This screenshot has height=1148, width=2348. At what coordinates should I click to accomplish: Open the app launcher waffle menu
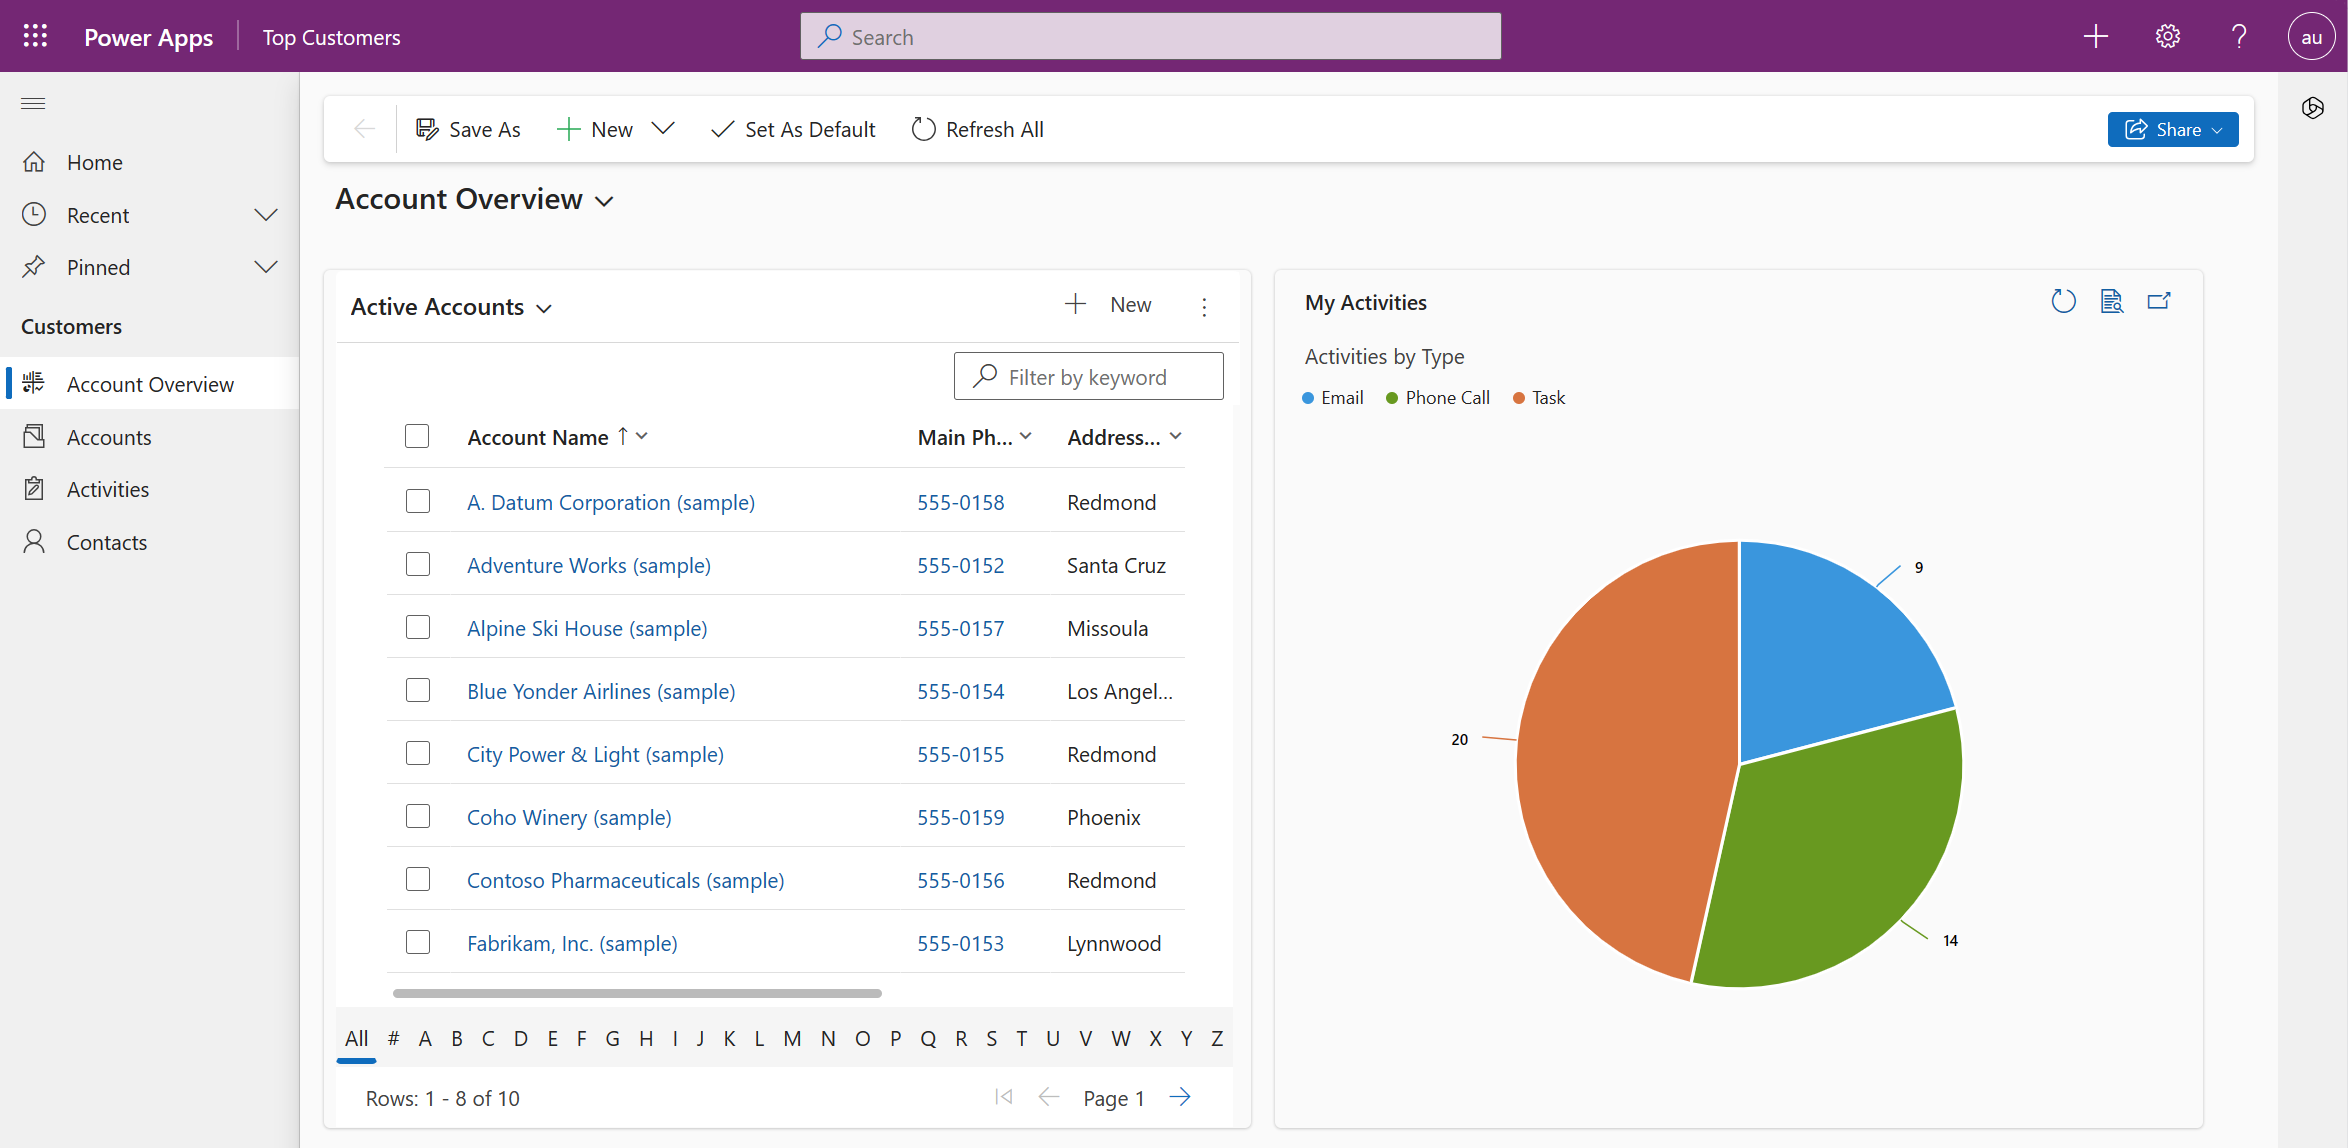point(34,35)
